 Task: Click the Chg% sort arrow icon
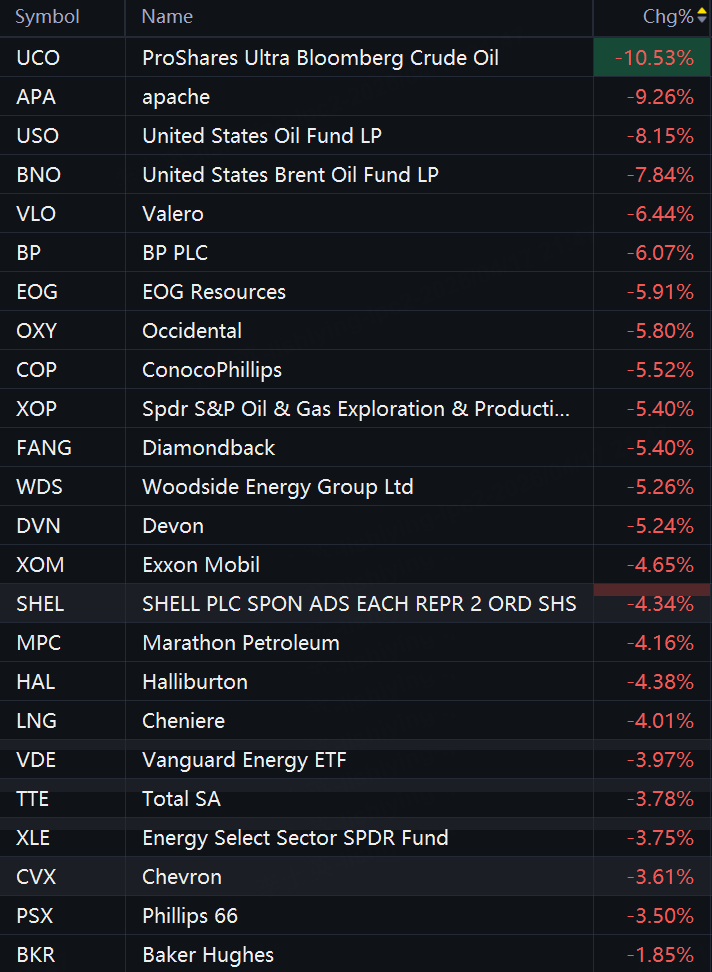(x=702, y=17)
